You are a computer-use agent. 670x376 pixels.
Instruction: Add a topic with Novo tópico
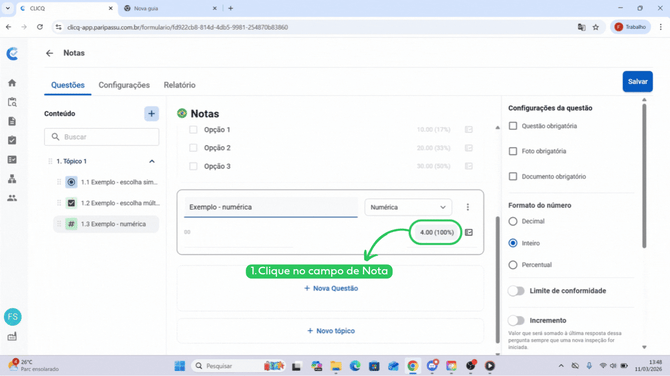click(x=331, y=331)
